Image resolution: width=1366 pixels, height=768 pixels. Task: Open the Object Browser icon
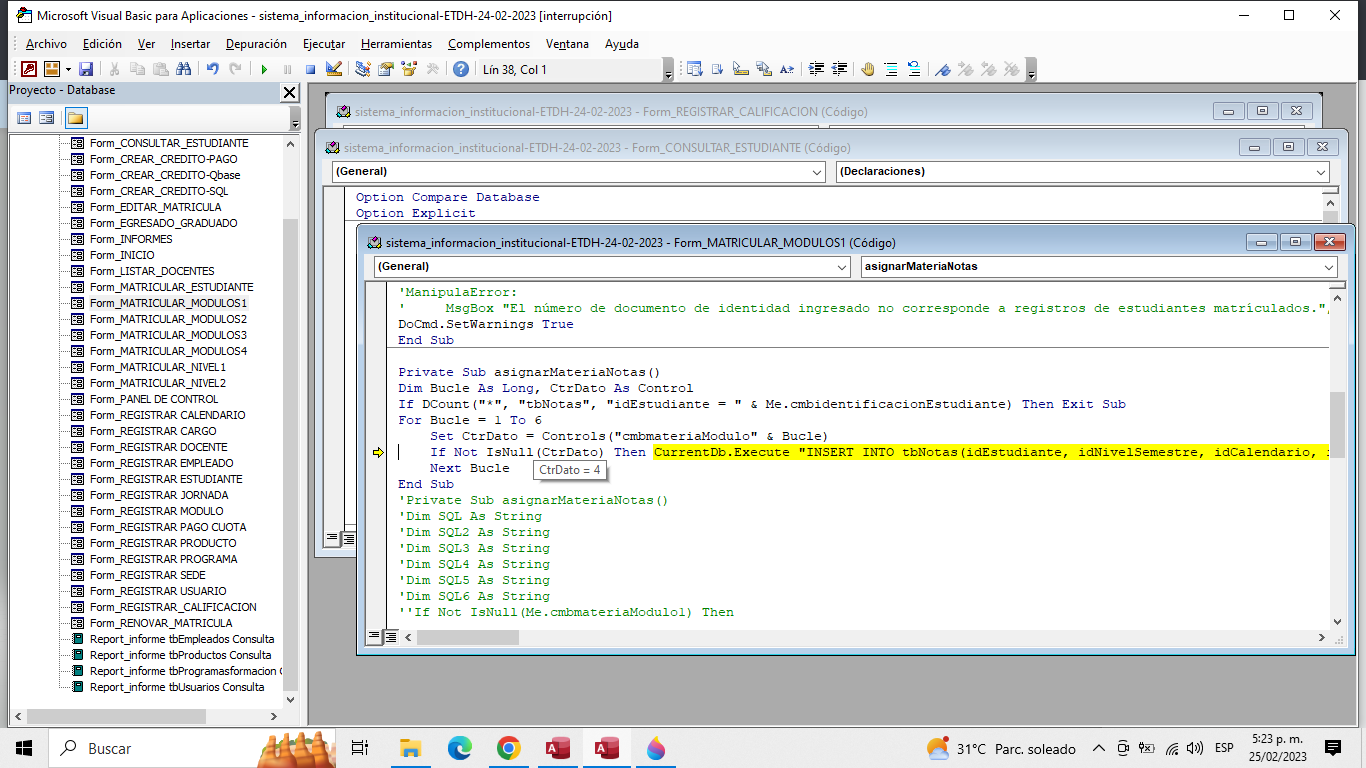tap(409, 69)
